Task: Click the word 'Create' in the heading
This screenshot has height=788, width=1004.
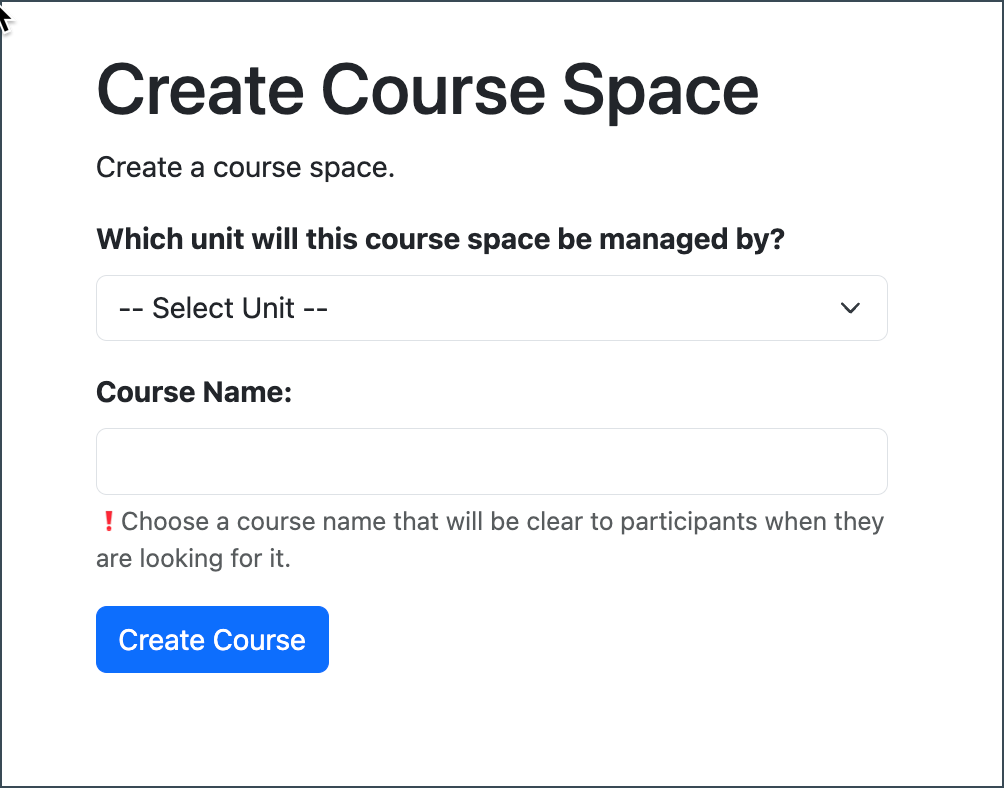Action: tap(200, 91)
